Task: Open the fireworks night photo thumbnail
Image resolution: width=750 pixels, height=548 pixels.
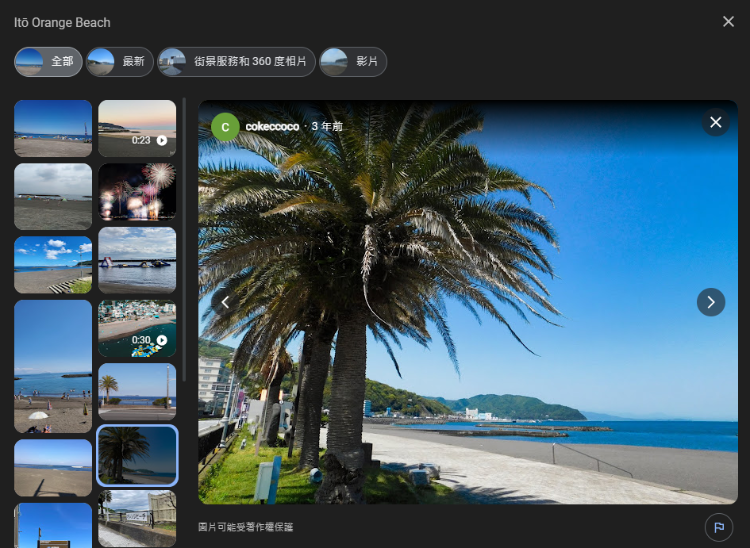Action: click(137, 192)
